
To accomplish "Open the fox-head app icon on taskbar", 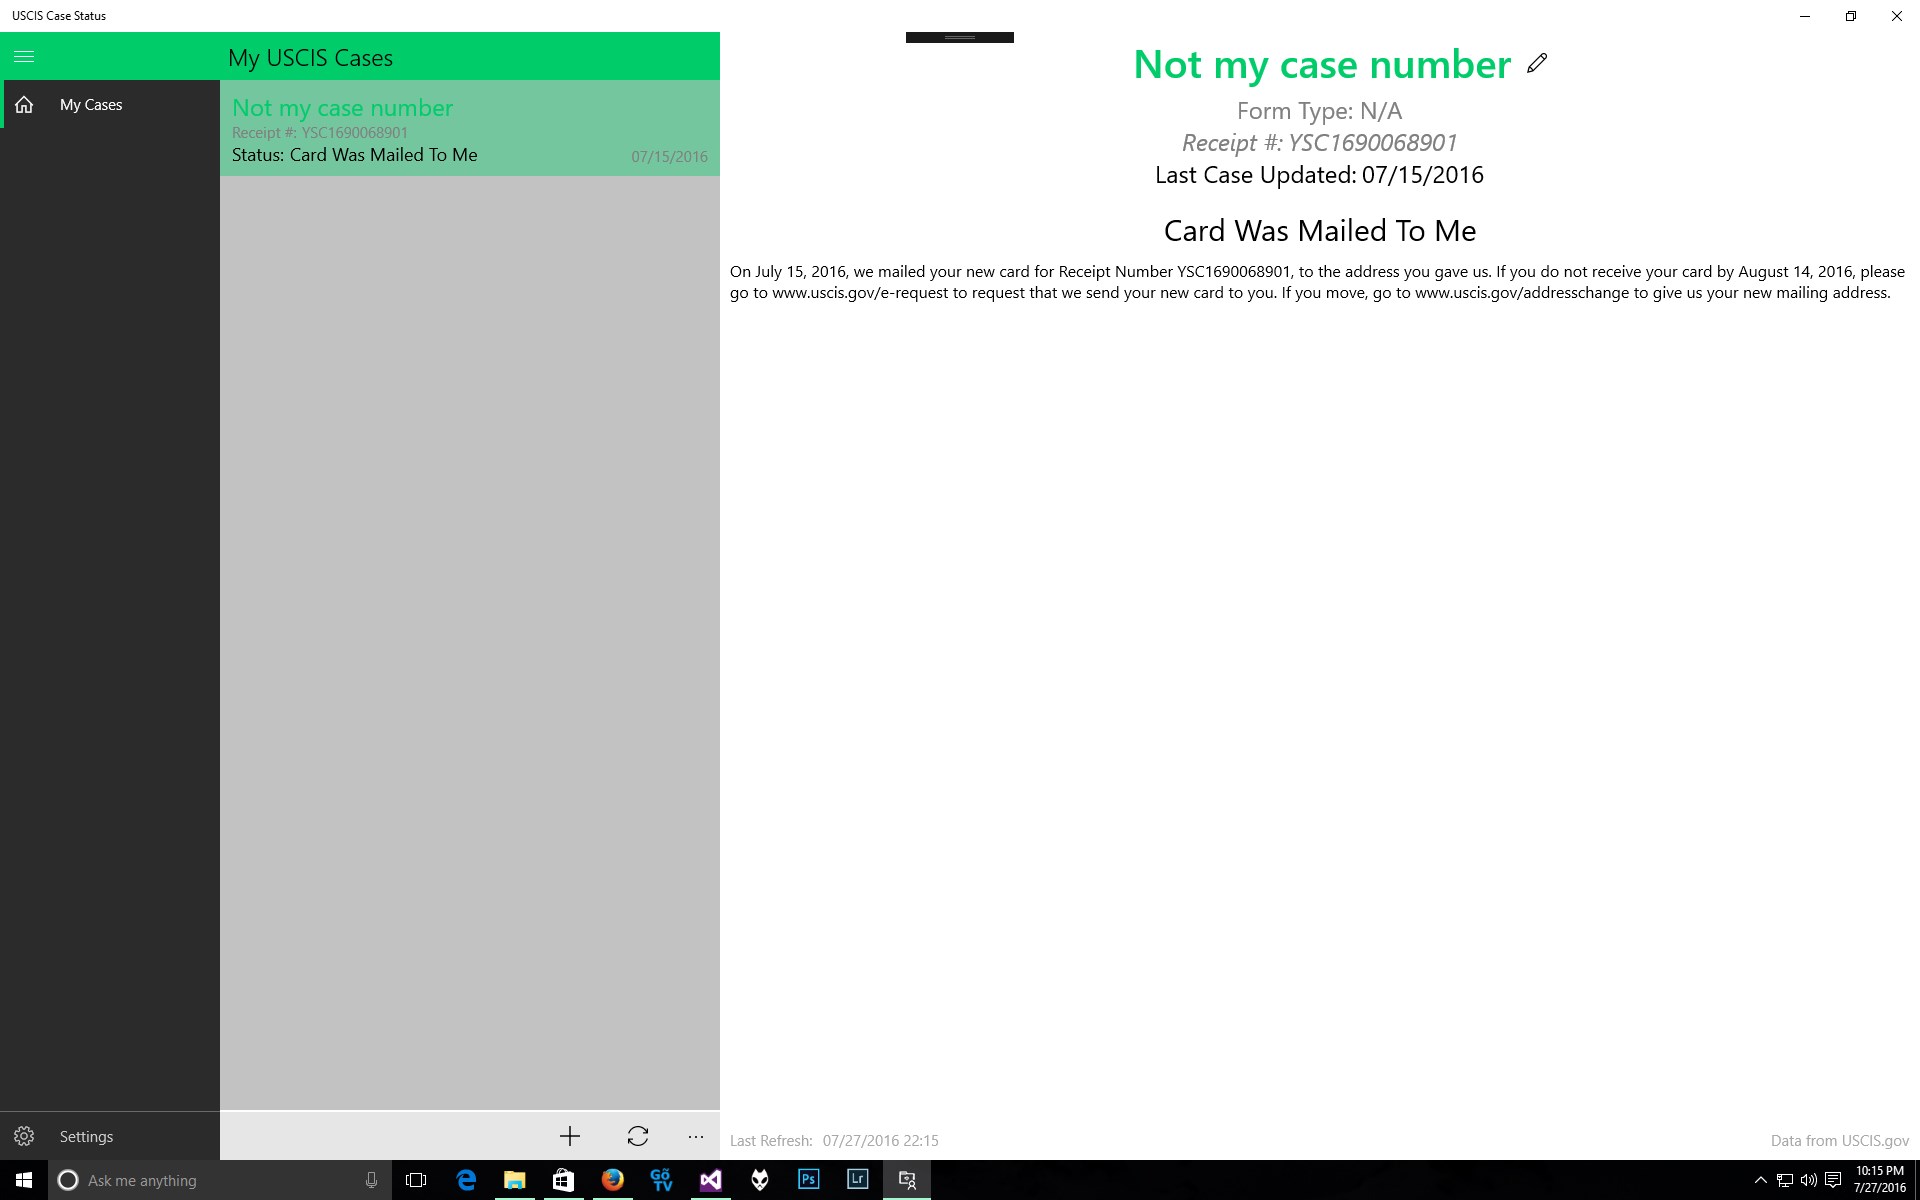I will point(759,1180).
